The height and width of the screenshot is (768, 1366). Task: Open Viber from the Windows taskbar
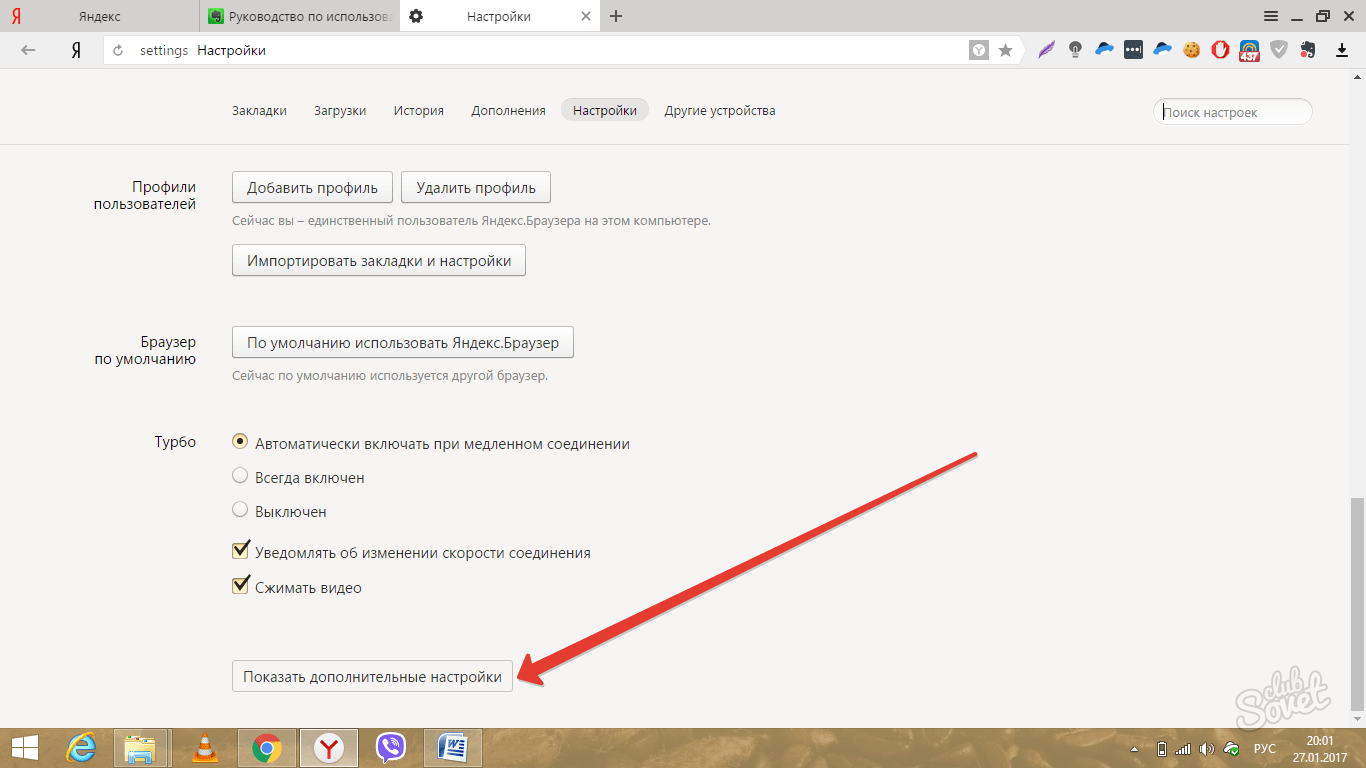coord(390,747)
